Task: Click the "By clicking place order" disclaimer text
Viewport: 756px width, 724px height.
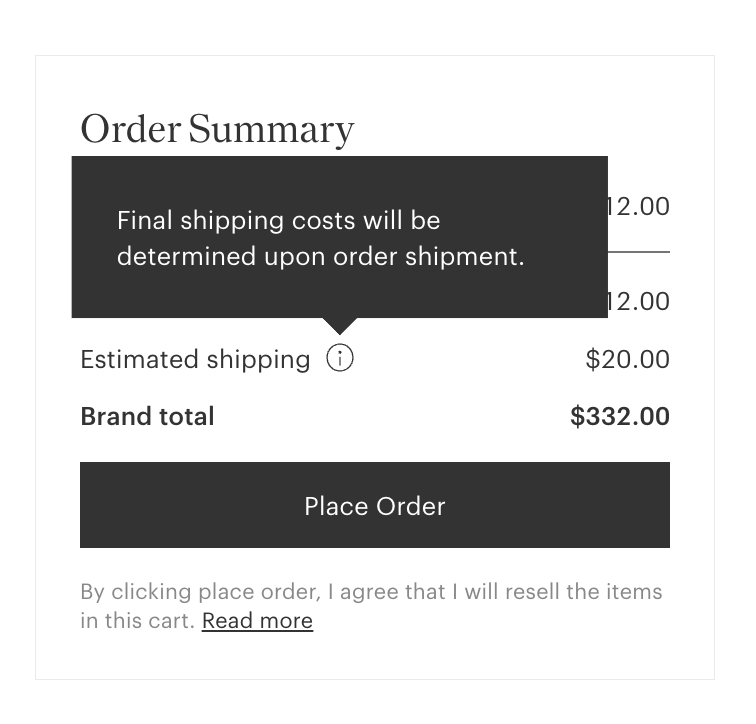Action: [x=200, y=592]
